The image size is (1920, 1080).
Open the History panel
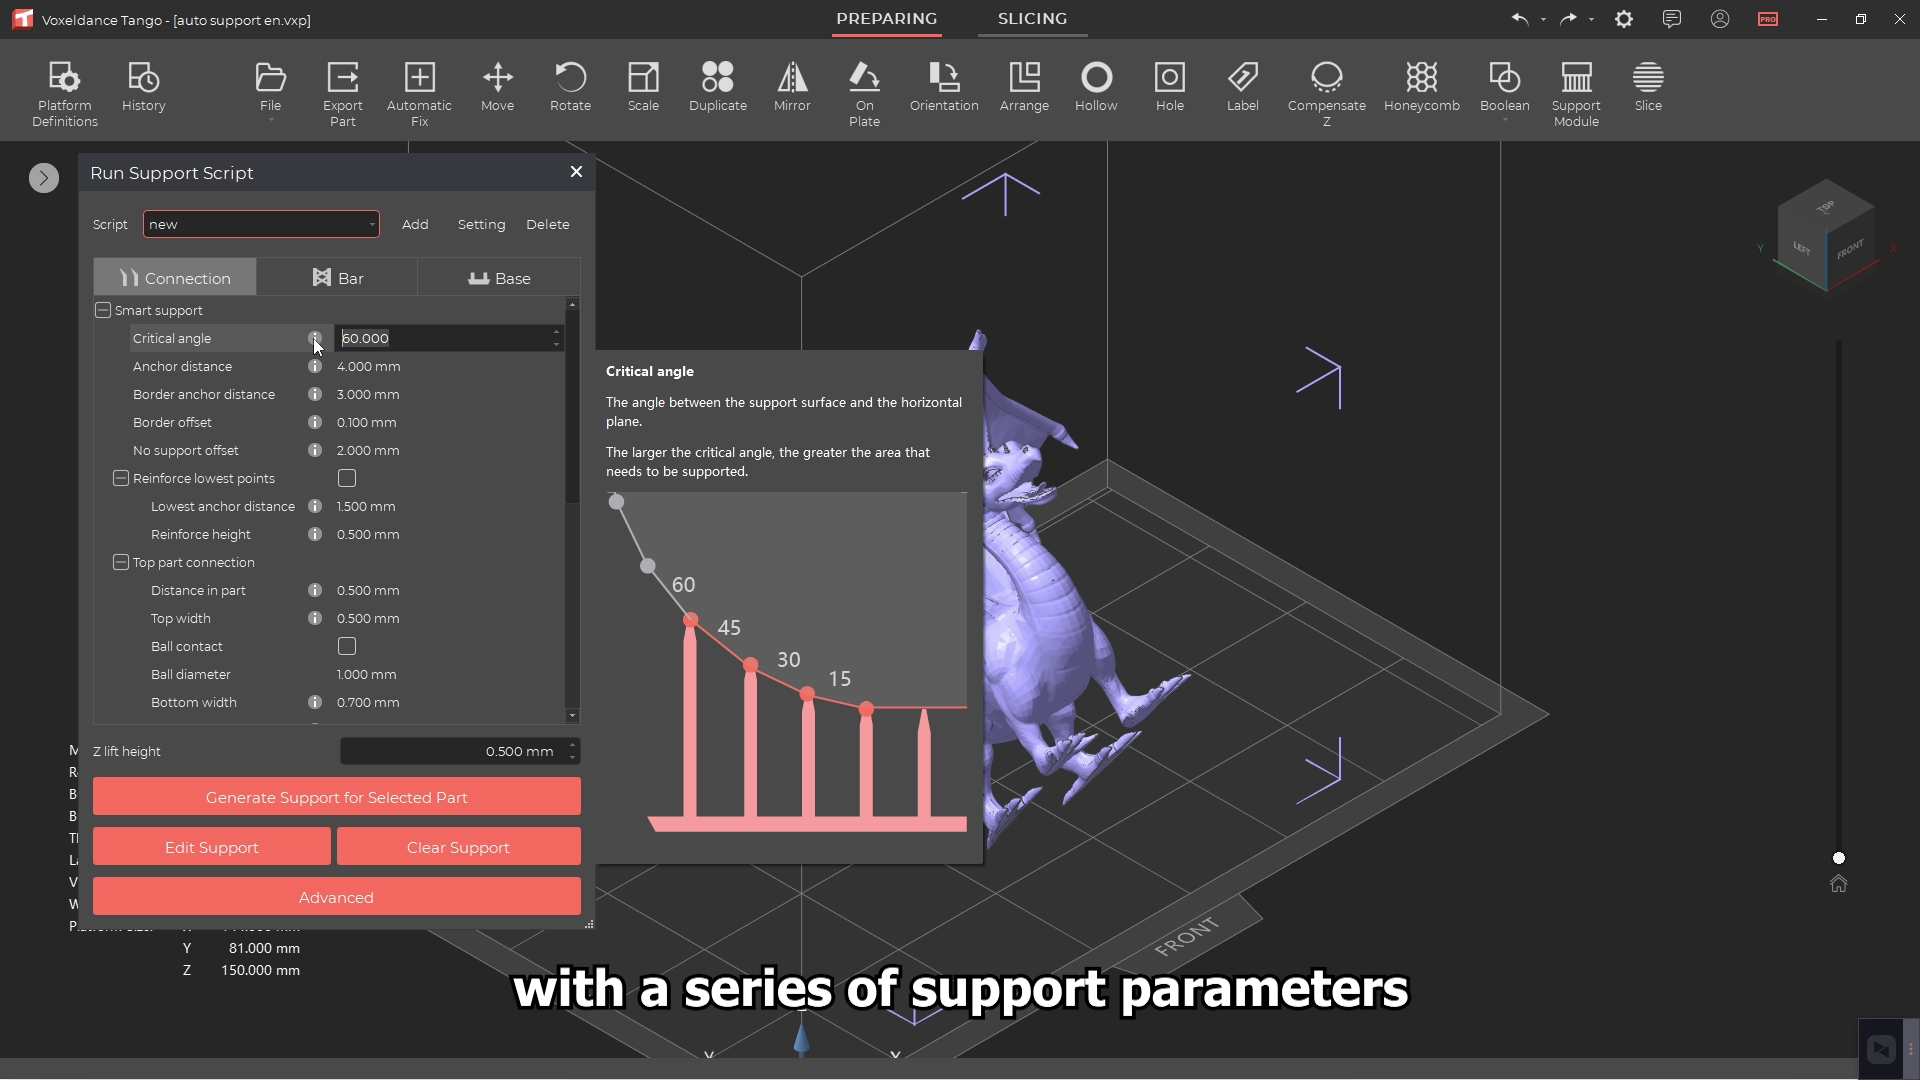tap(143, 87)
